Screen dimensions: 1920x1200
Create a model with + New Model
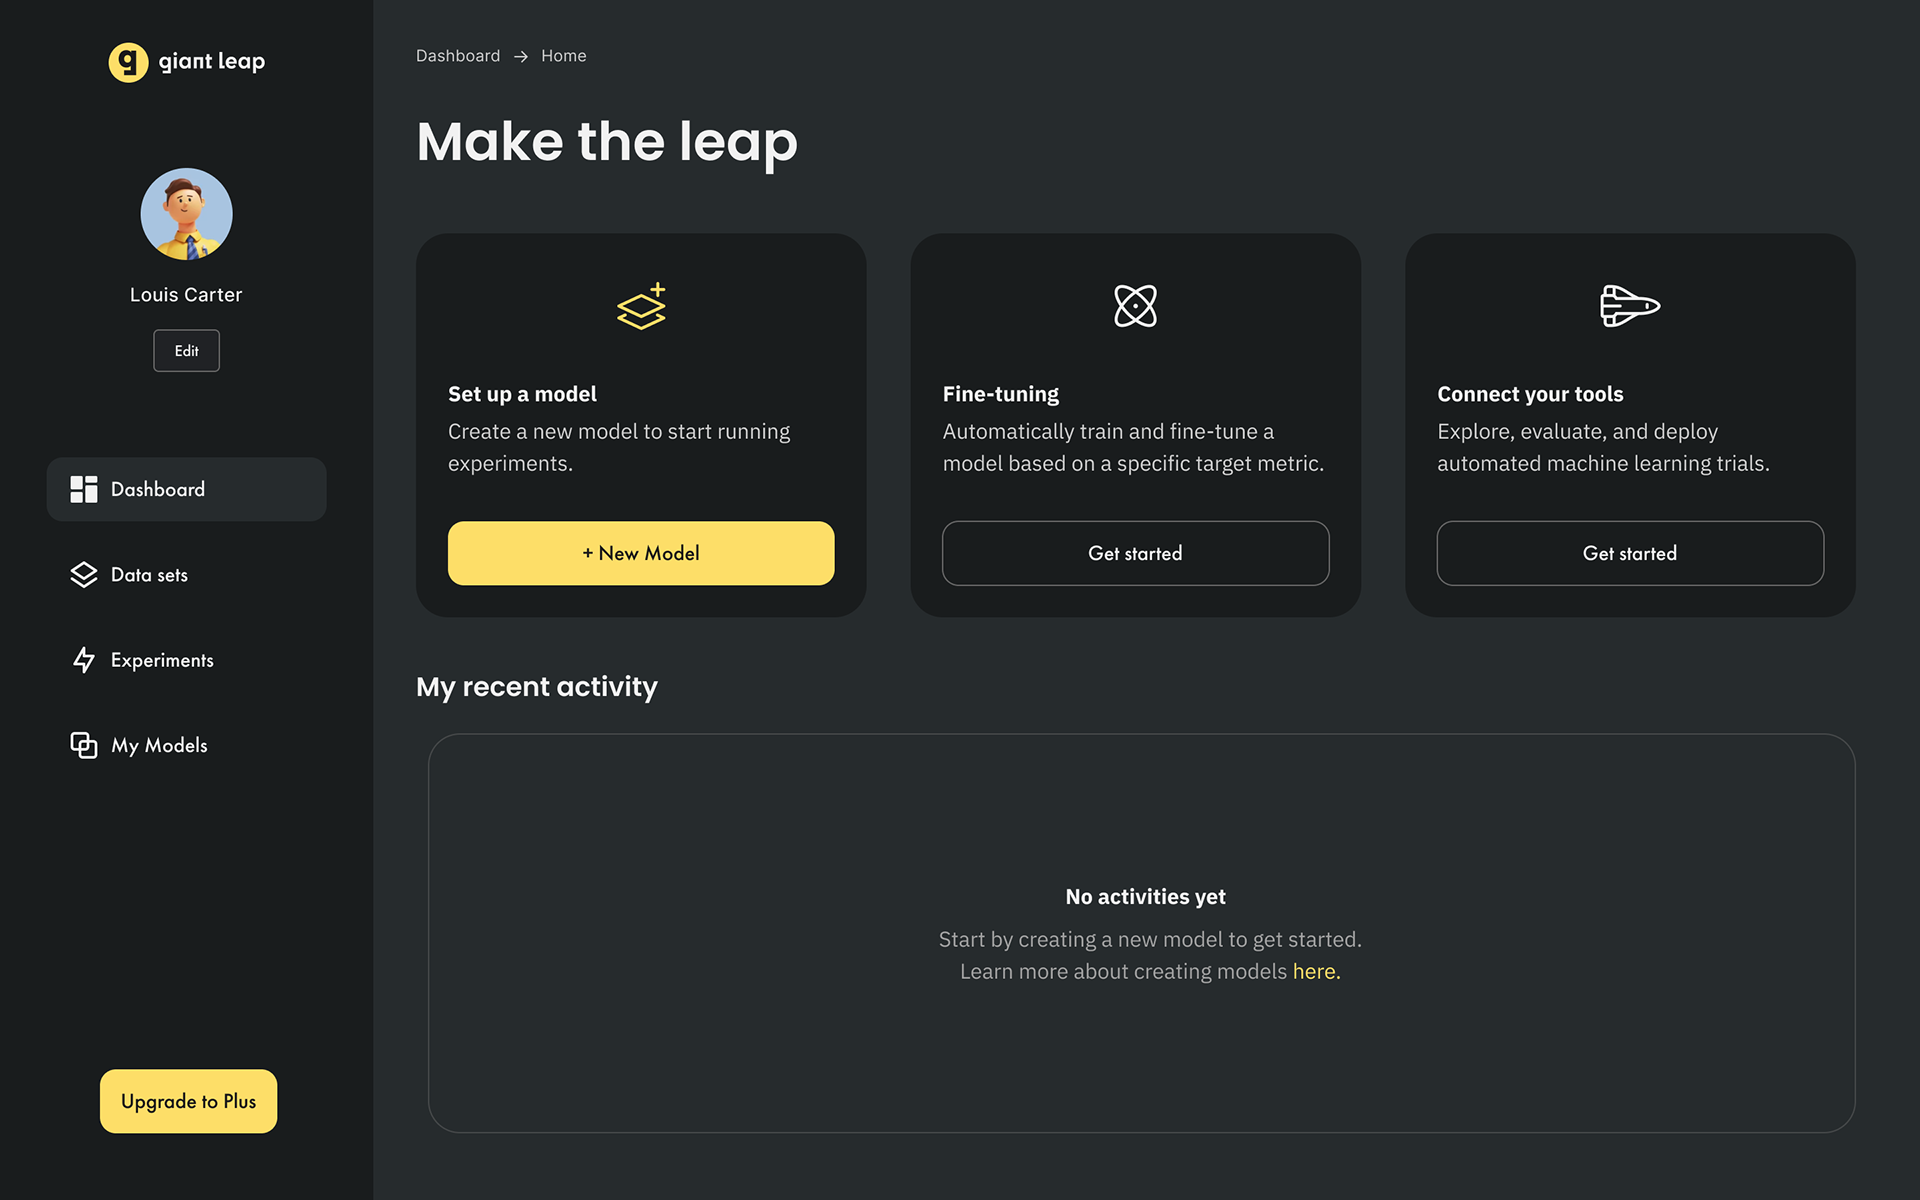[x=641, y=553]
